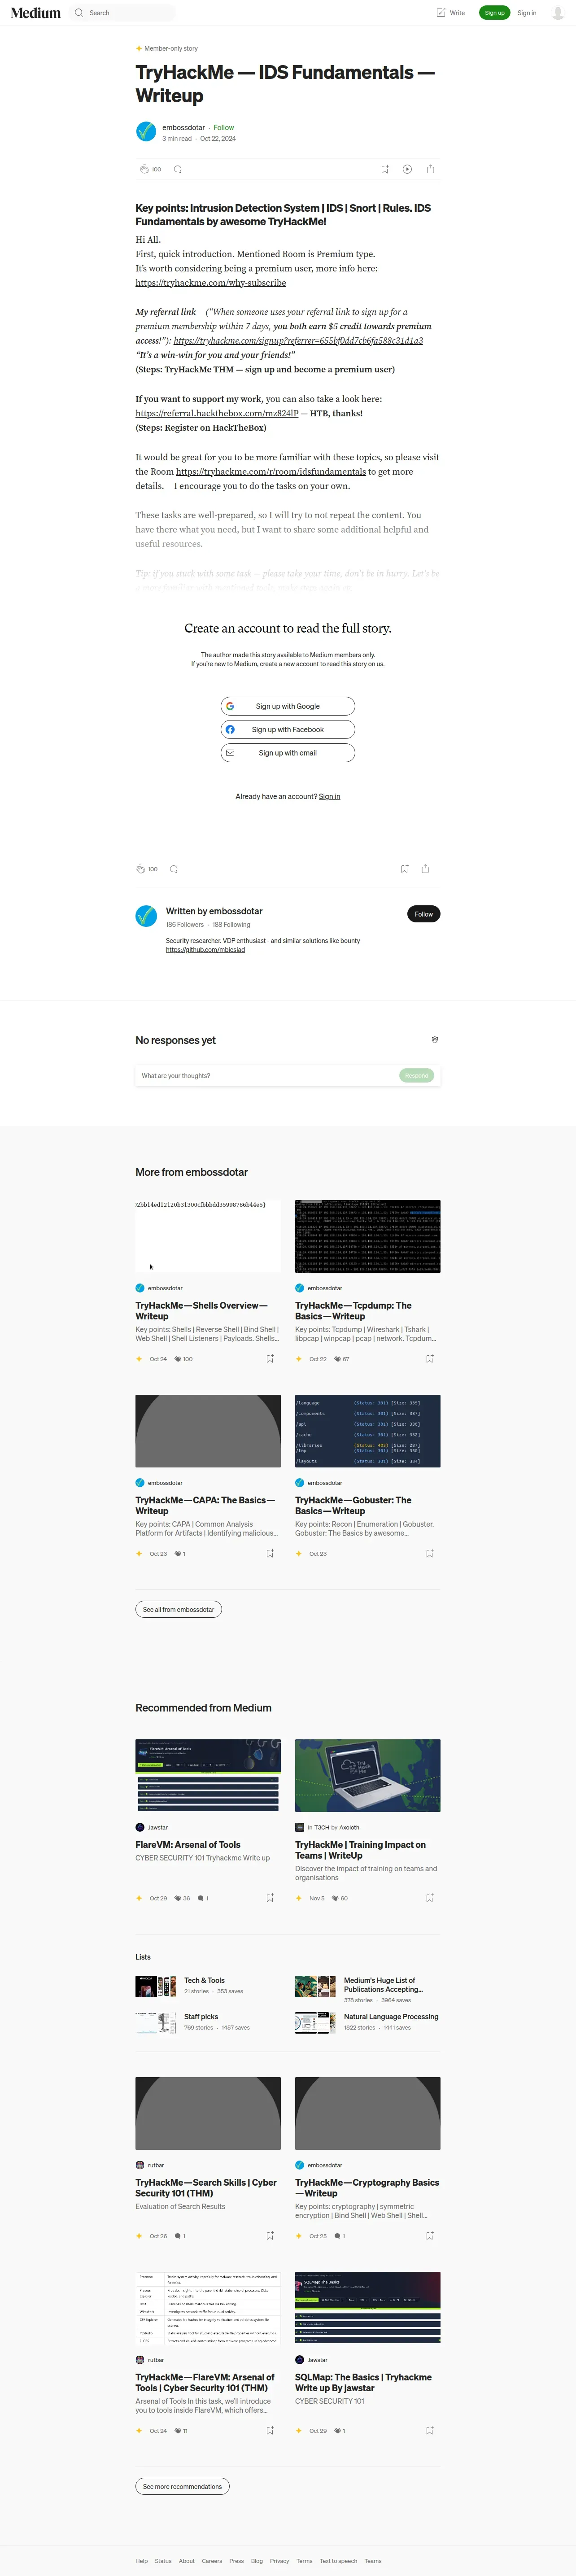Screen dimensions: 576x2576
Task: Share story using icon right of Listen button
Action: (431, 169)
